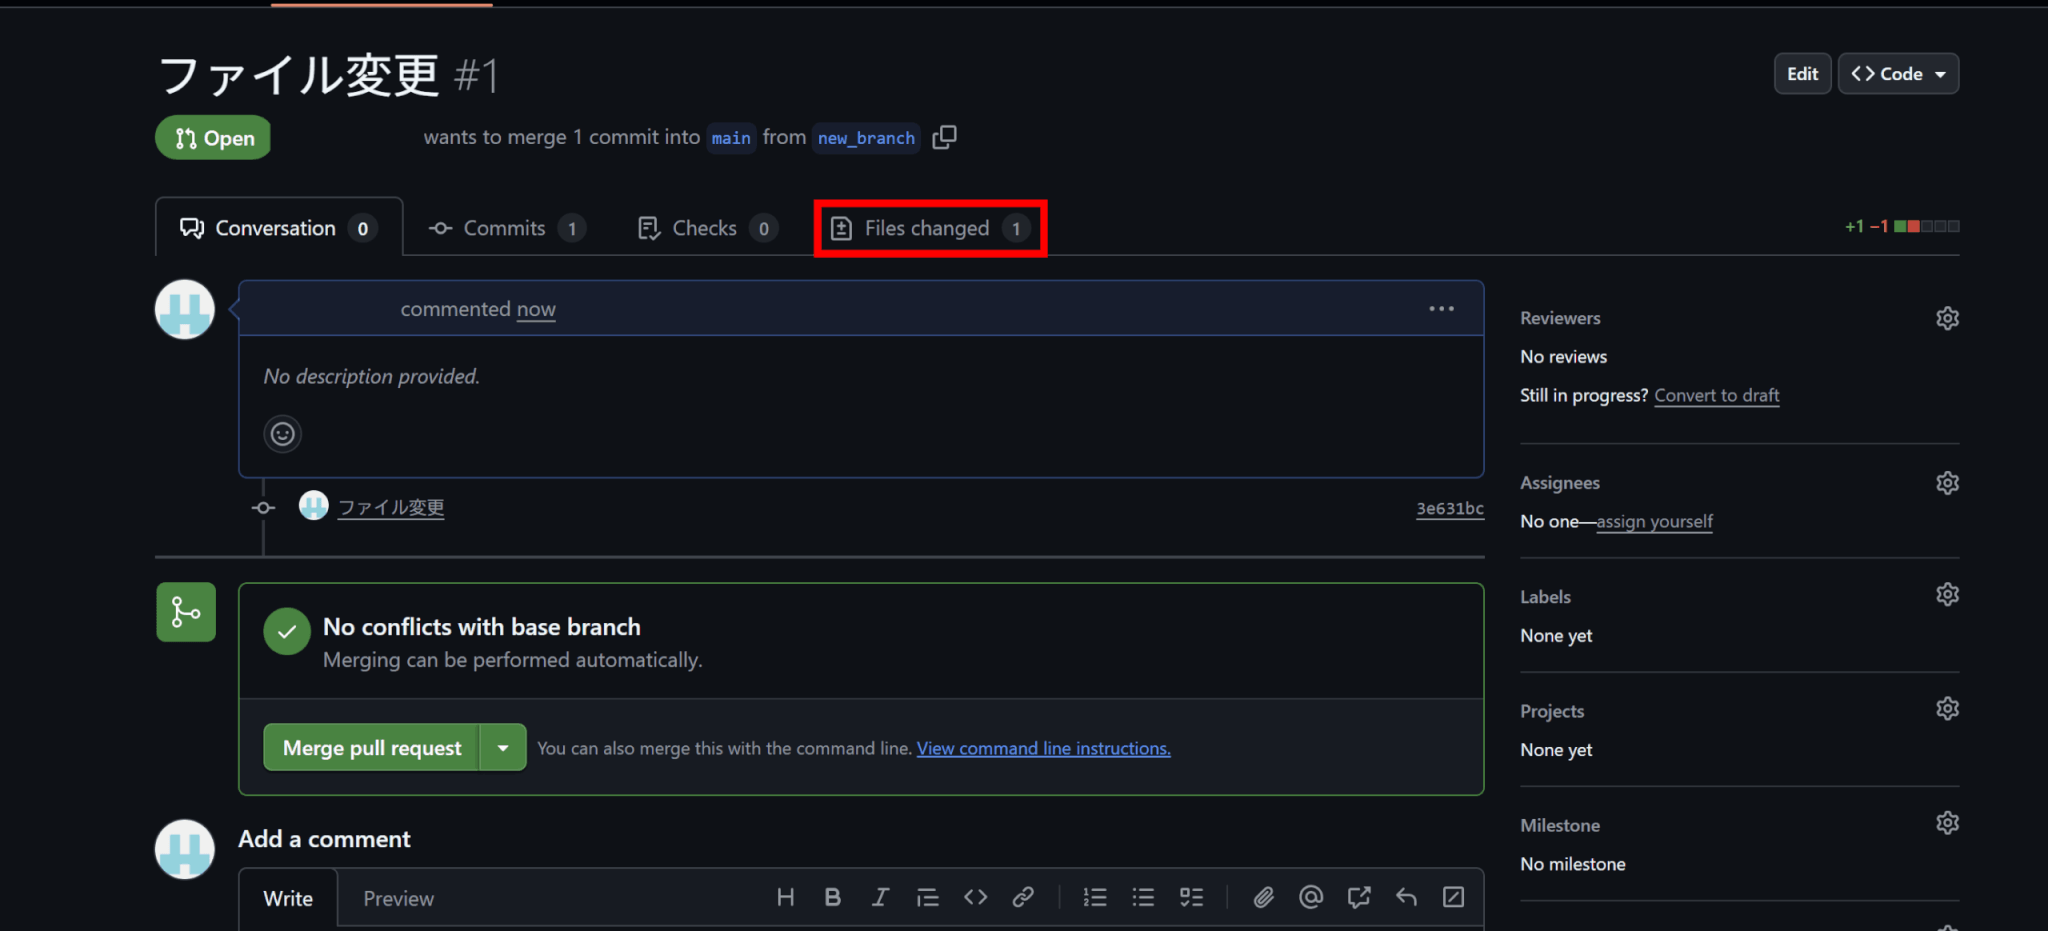Click the Merge pull request button

tap(372, 747)
